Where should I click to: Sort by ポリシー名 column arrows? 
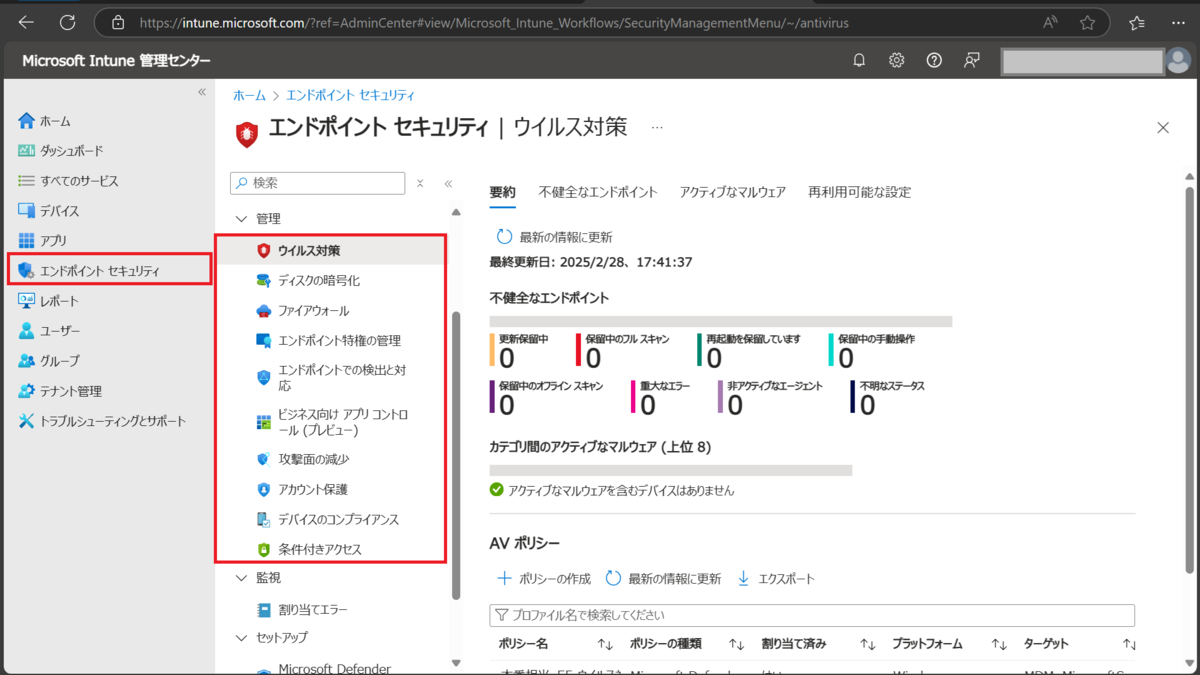pos(606,645)
